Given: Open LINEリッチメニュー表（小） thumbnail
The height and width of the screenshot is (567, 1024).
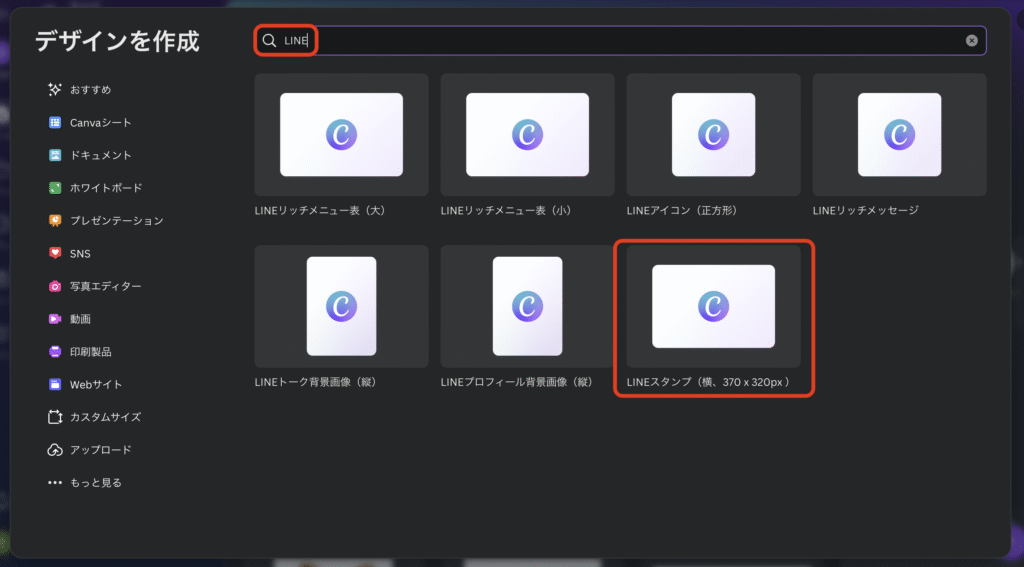Looking at the screenshot, I should pyautogui.click(x=528, y=135).
